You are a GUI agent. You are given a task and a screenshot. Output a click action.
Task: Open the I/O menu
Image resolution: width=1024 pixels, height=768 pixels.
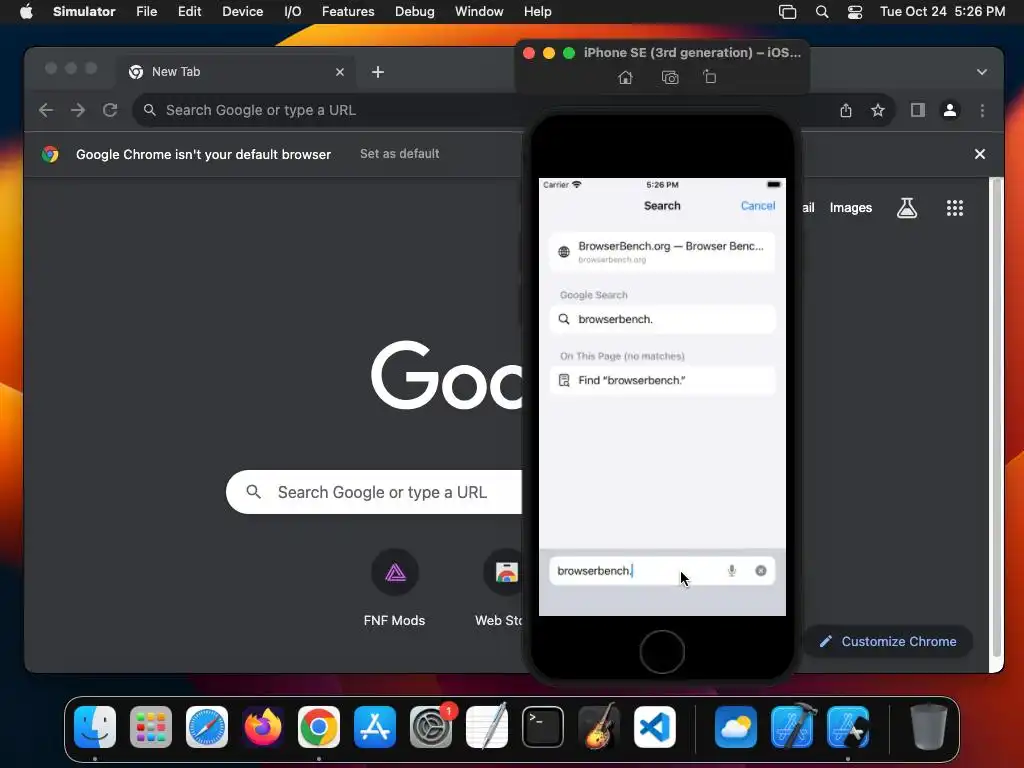point(293,12)
